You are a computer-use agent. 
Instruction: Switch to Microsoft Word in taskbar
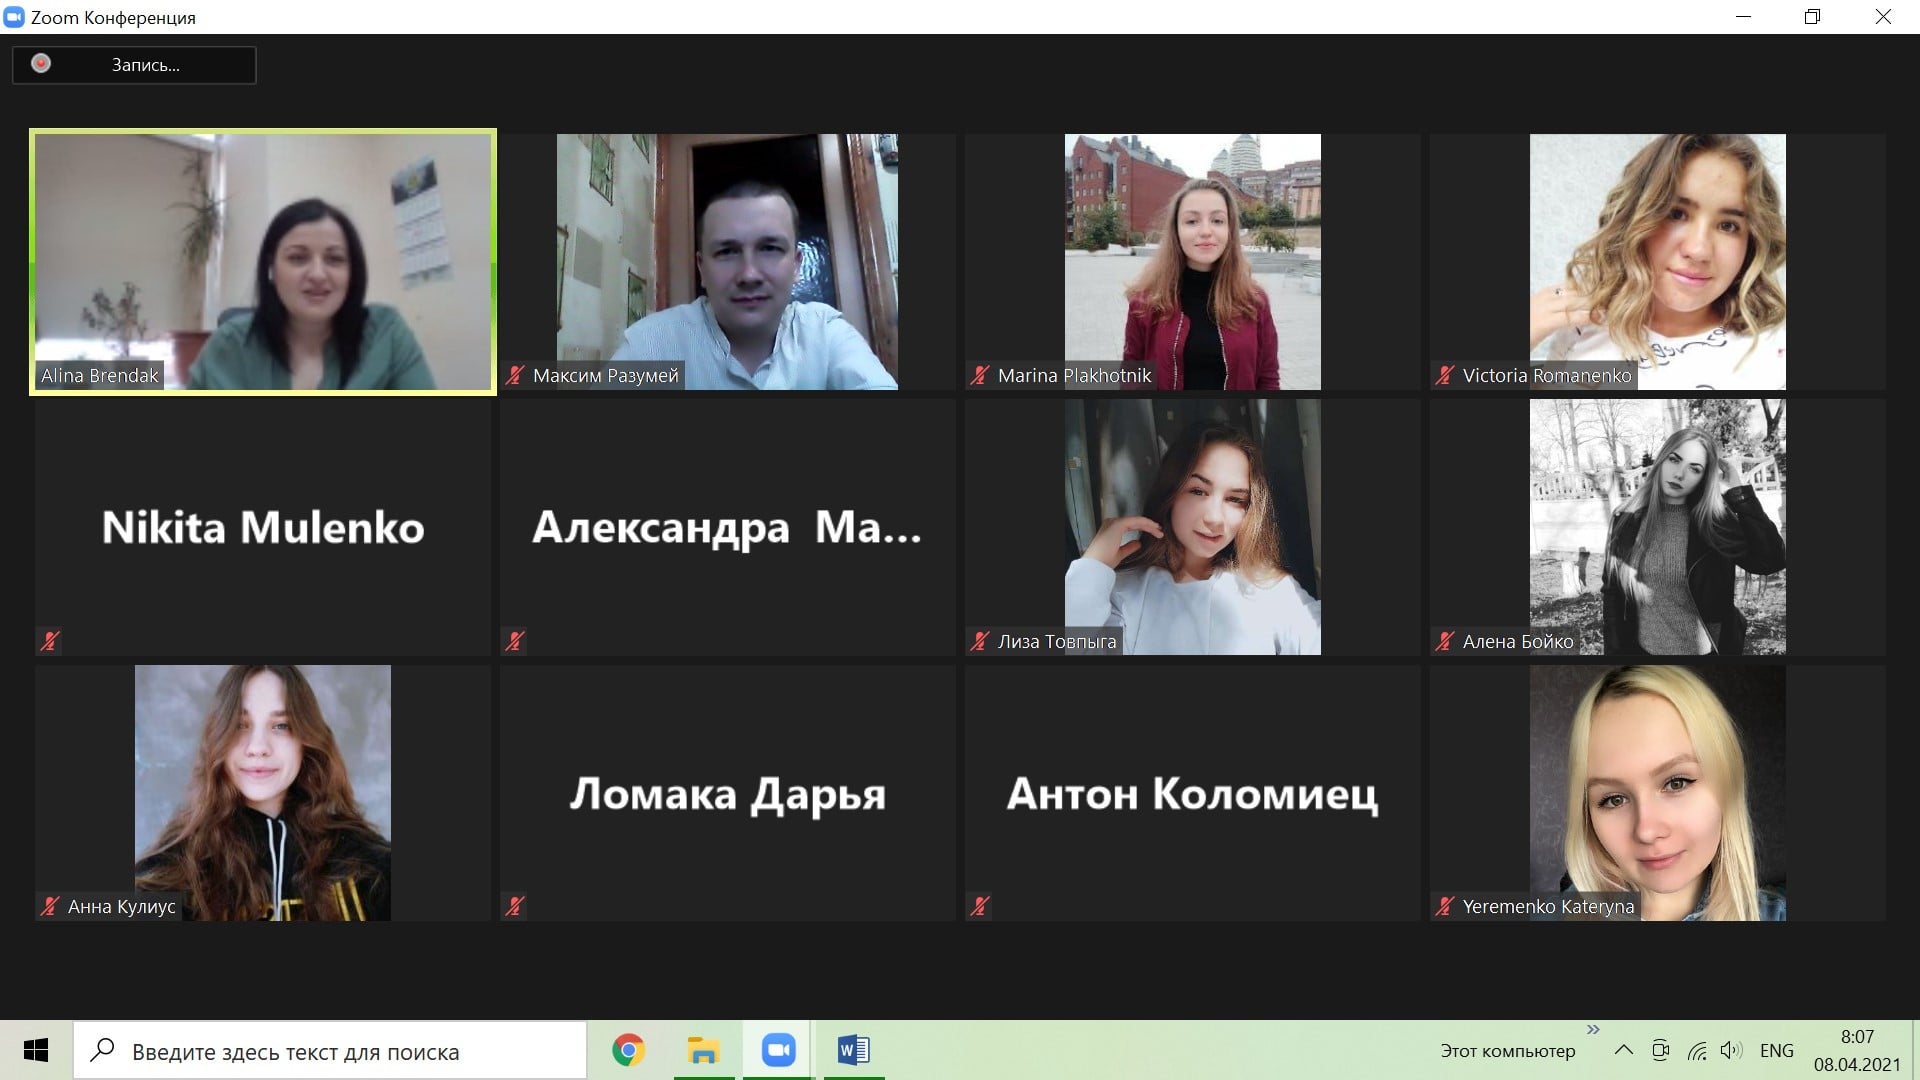854,1050
